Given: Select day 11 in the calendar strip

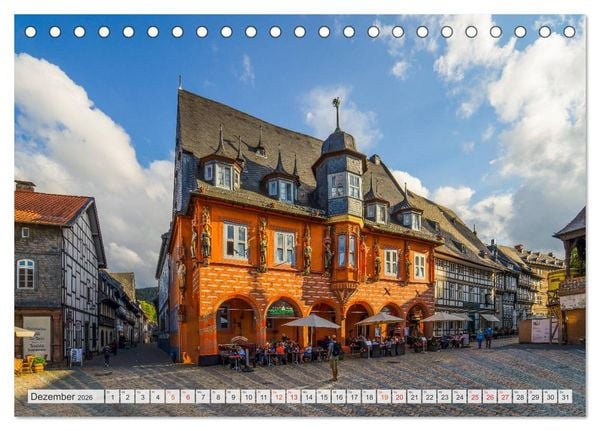Looking at the screenshot, I should click(x=263, y=397).
